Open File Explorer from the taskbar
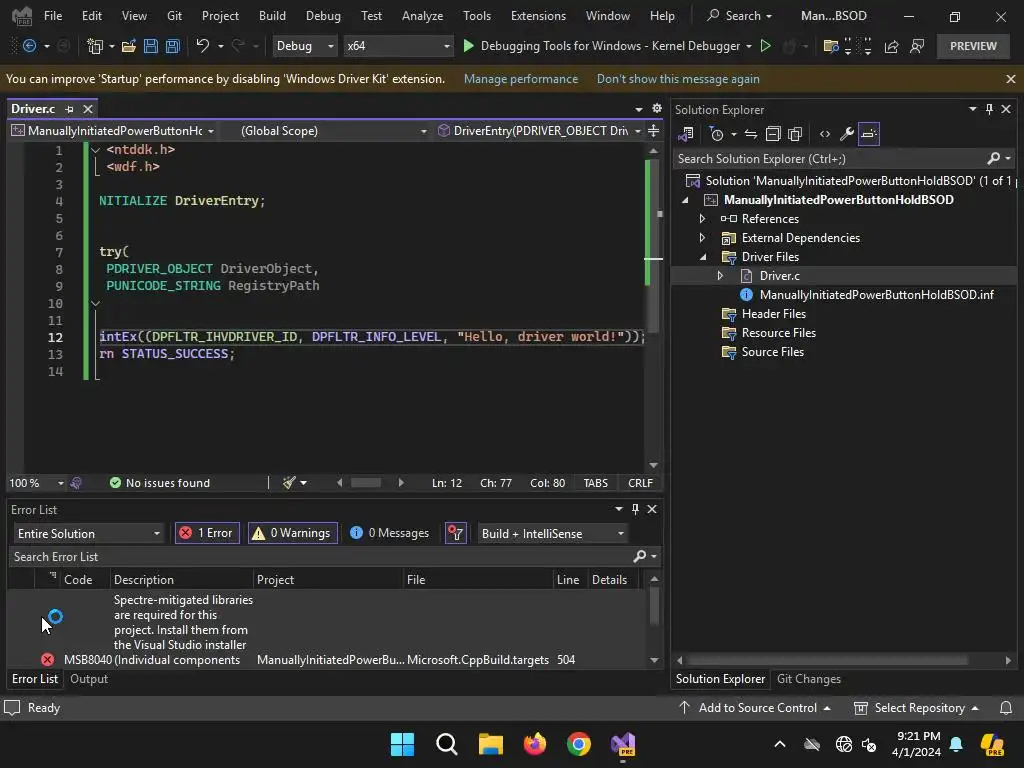The image size is (1024, 768). point(490,744)
